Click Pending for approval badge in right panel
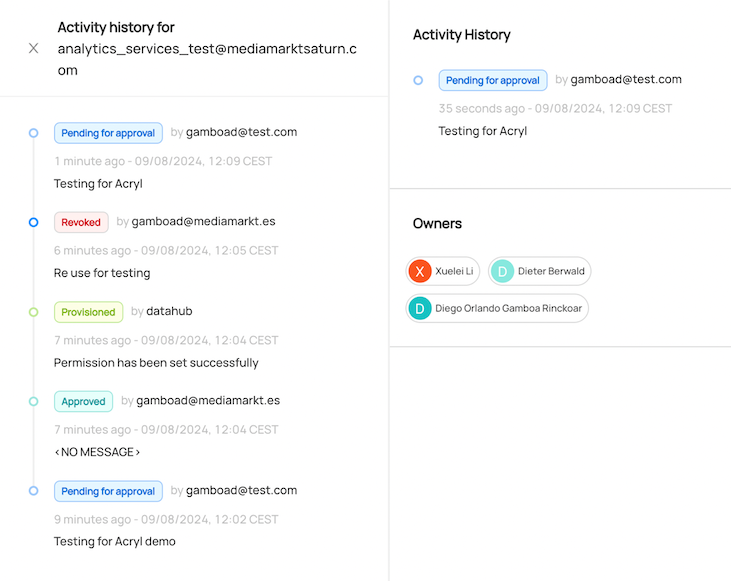The height and width of the screenshot is (581, 731). [x=493, y=80]
